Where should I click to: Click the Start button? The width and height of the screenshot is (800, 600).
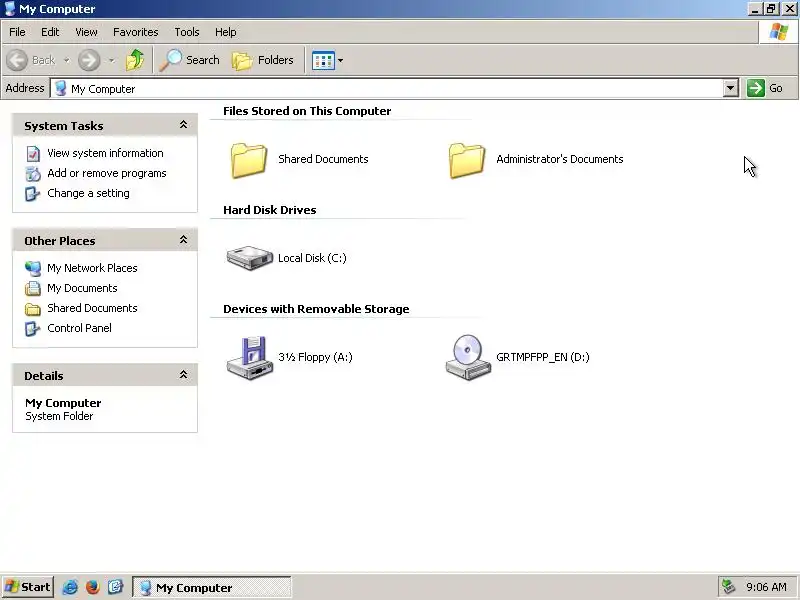28,587
